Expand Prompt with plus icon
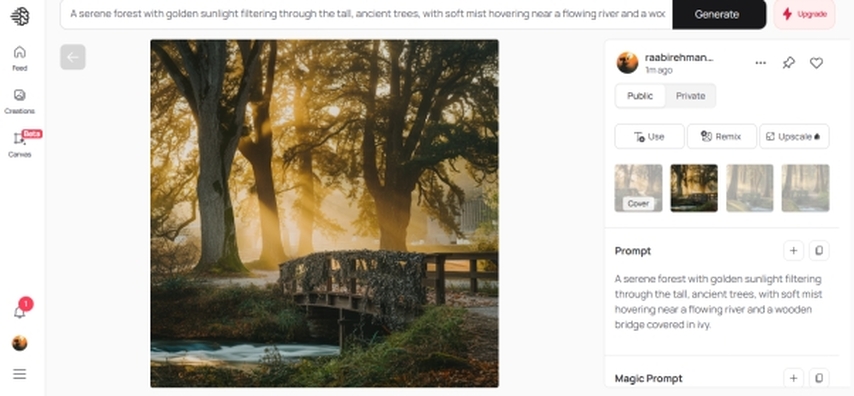This screenshot has width=854, height=396. point(794,251)
